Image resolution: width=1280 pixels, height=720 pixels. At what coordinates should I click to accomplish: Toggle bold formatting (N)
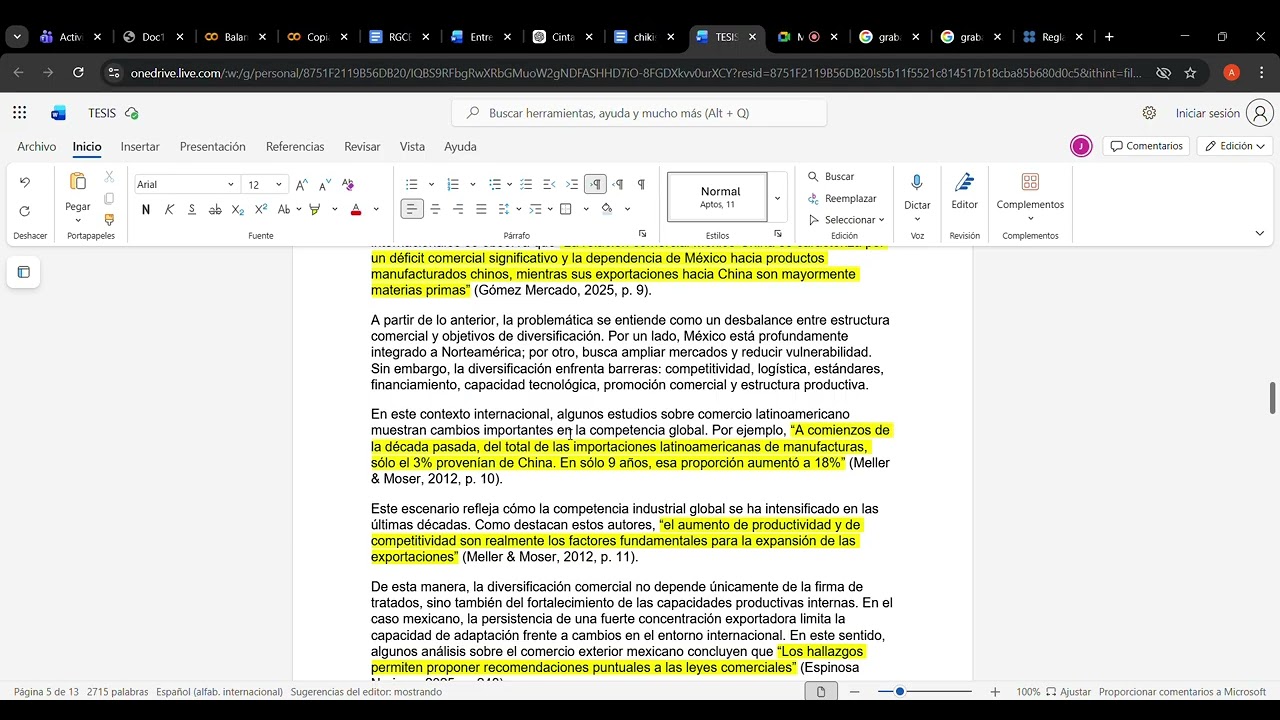click(146, 209)
